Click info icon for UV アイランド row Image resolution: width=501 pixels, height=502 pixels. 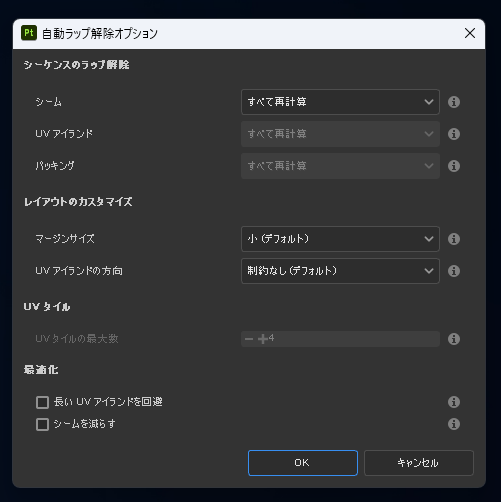pyautogui.click(x=454, y=134)
